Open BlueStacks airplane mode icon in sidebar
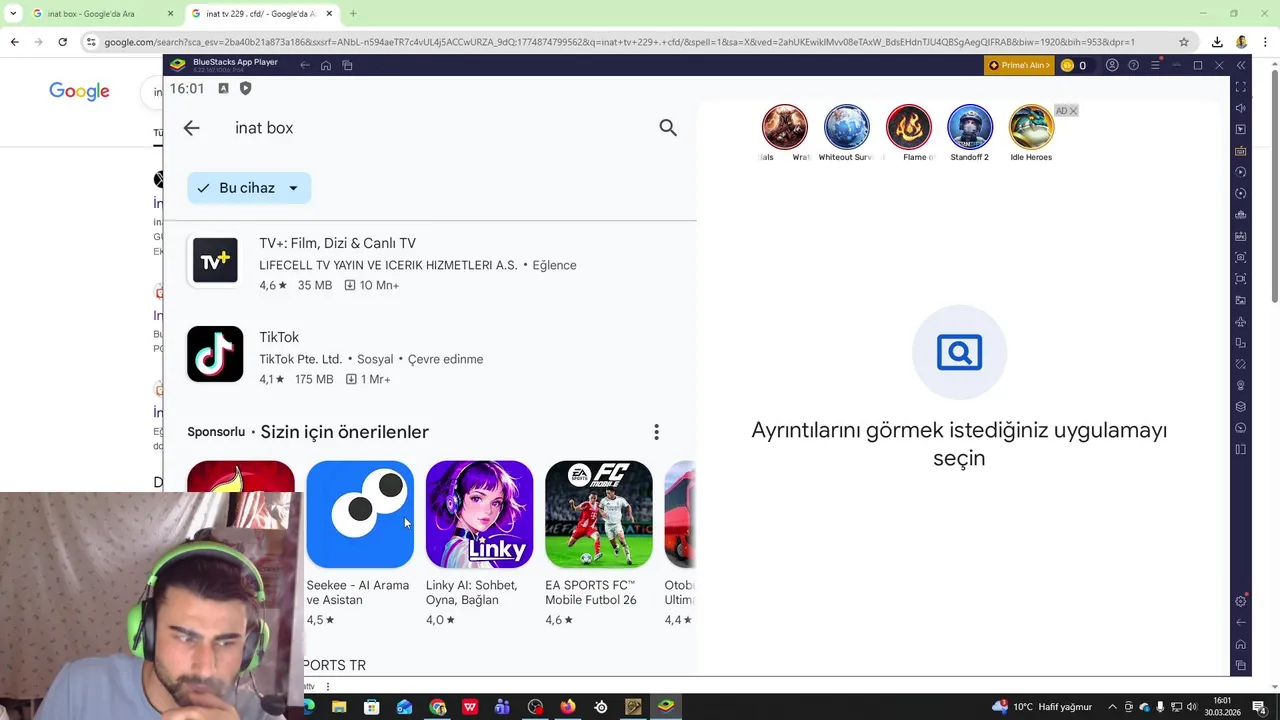The height and width of the screenshot is (720, 1280). (x=1241, y=322)
